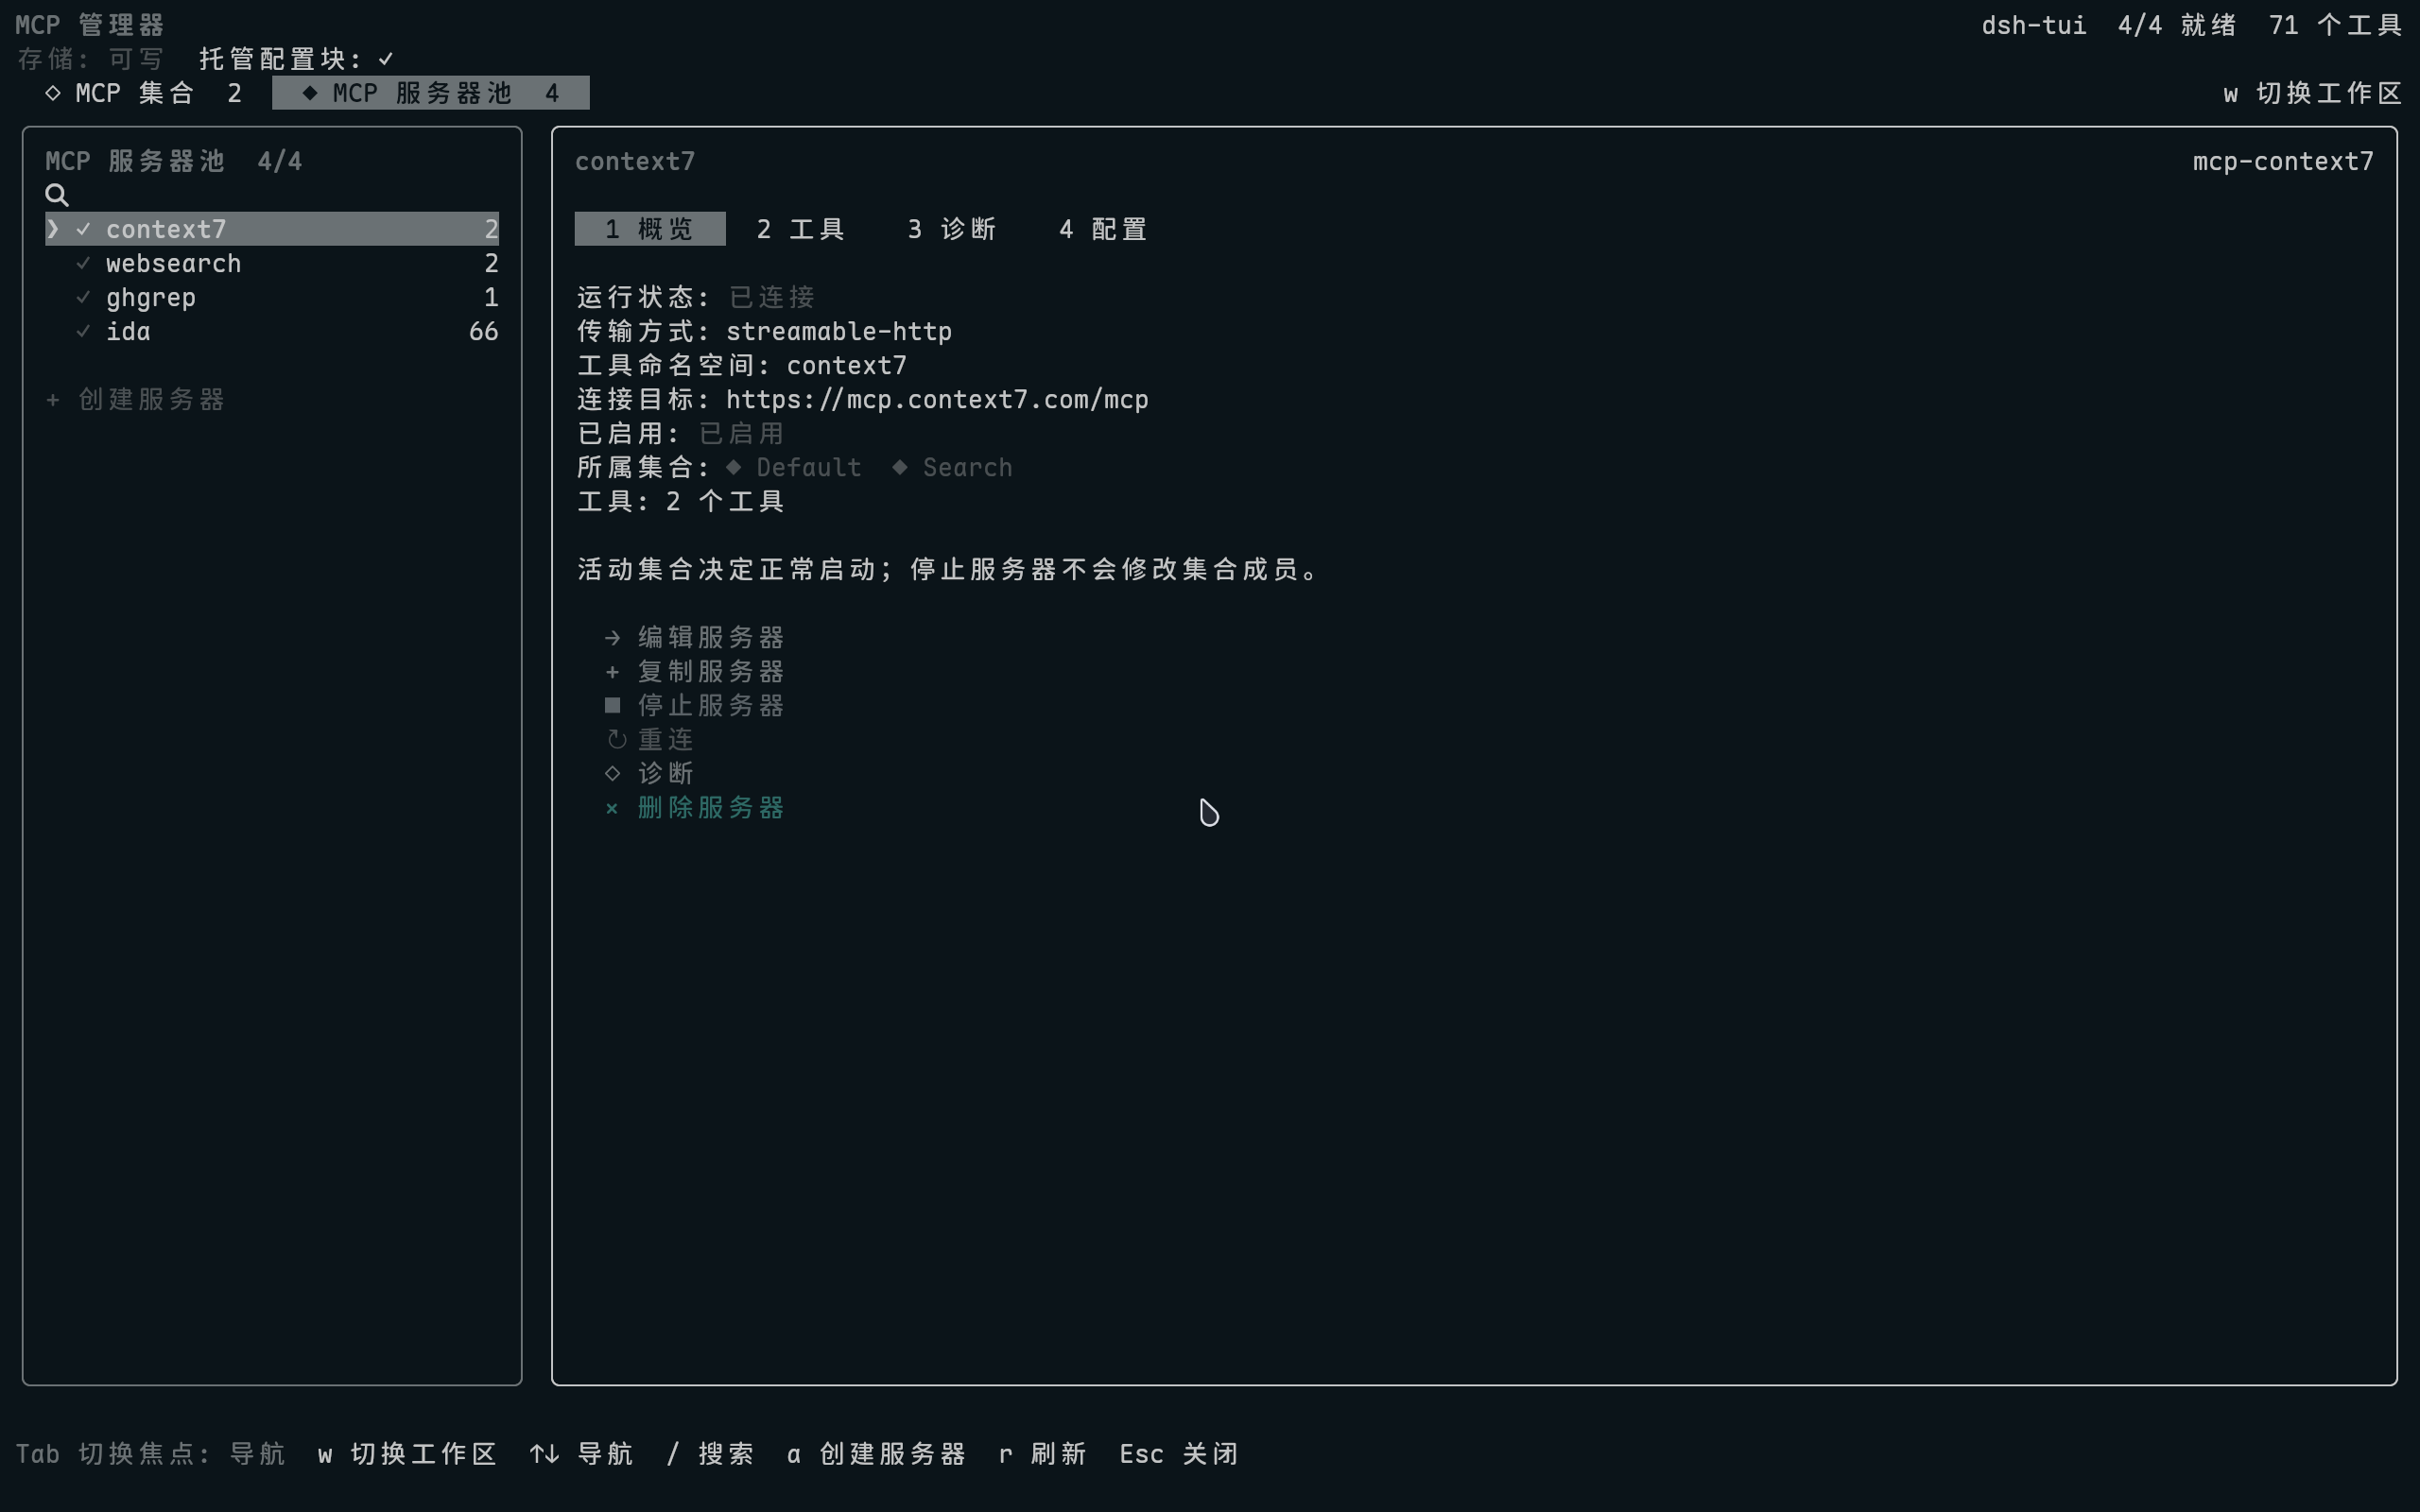
Task: Click the plus icon next to 创建服务器
Action: (53, 400)
